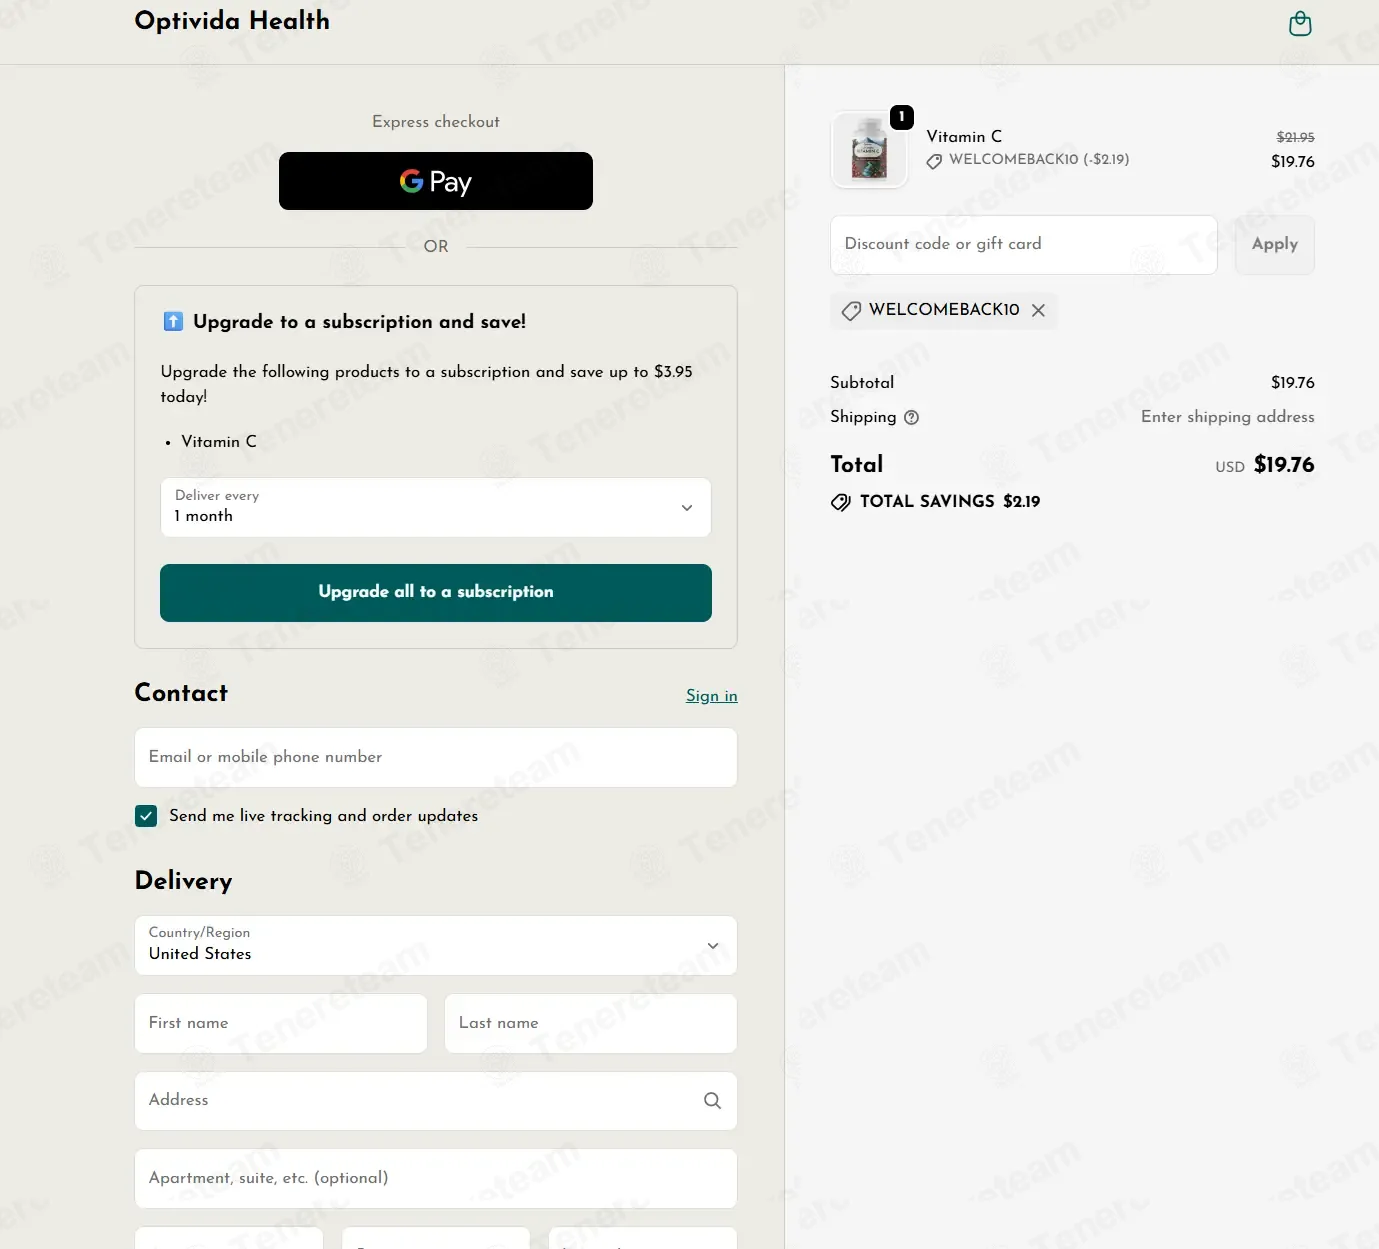This screenshot has height=1249, width=1379.
Task: Click the First name field
Action: (x=281, y=1023)
